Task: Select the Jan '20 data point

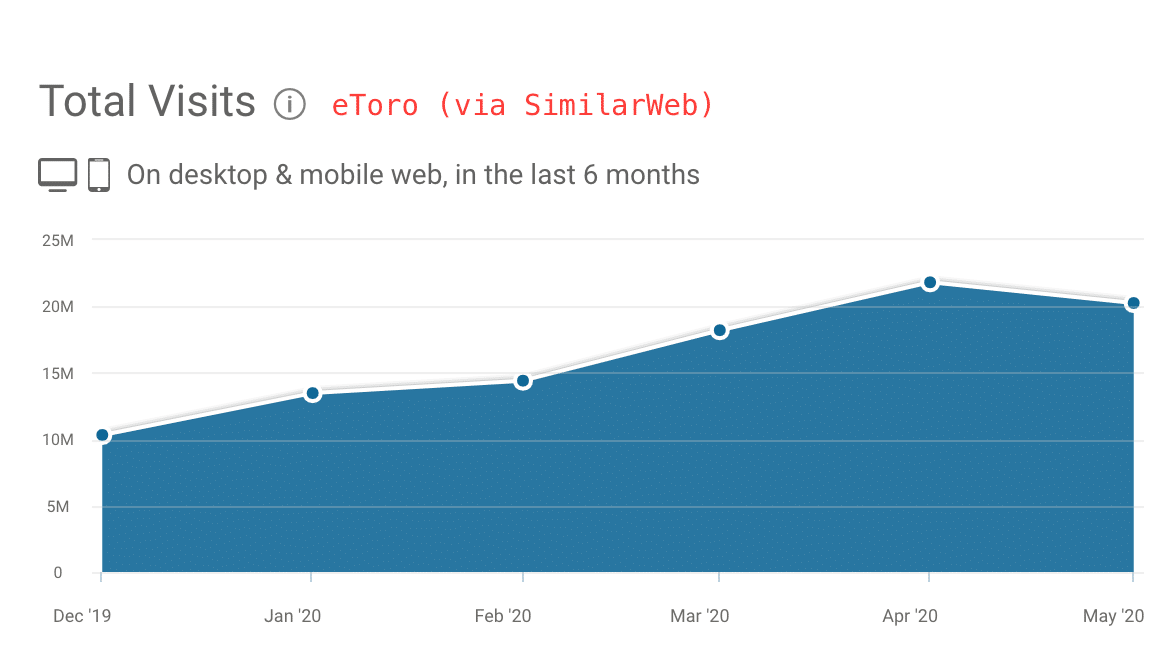Action: point(312,393)
